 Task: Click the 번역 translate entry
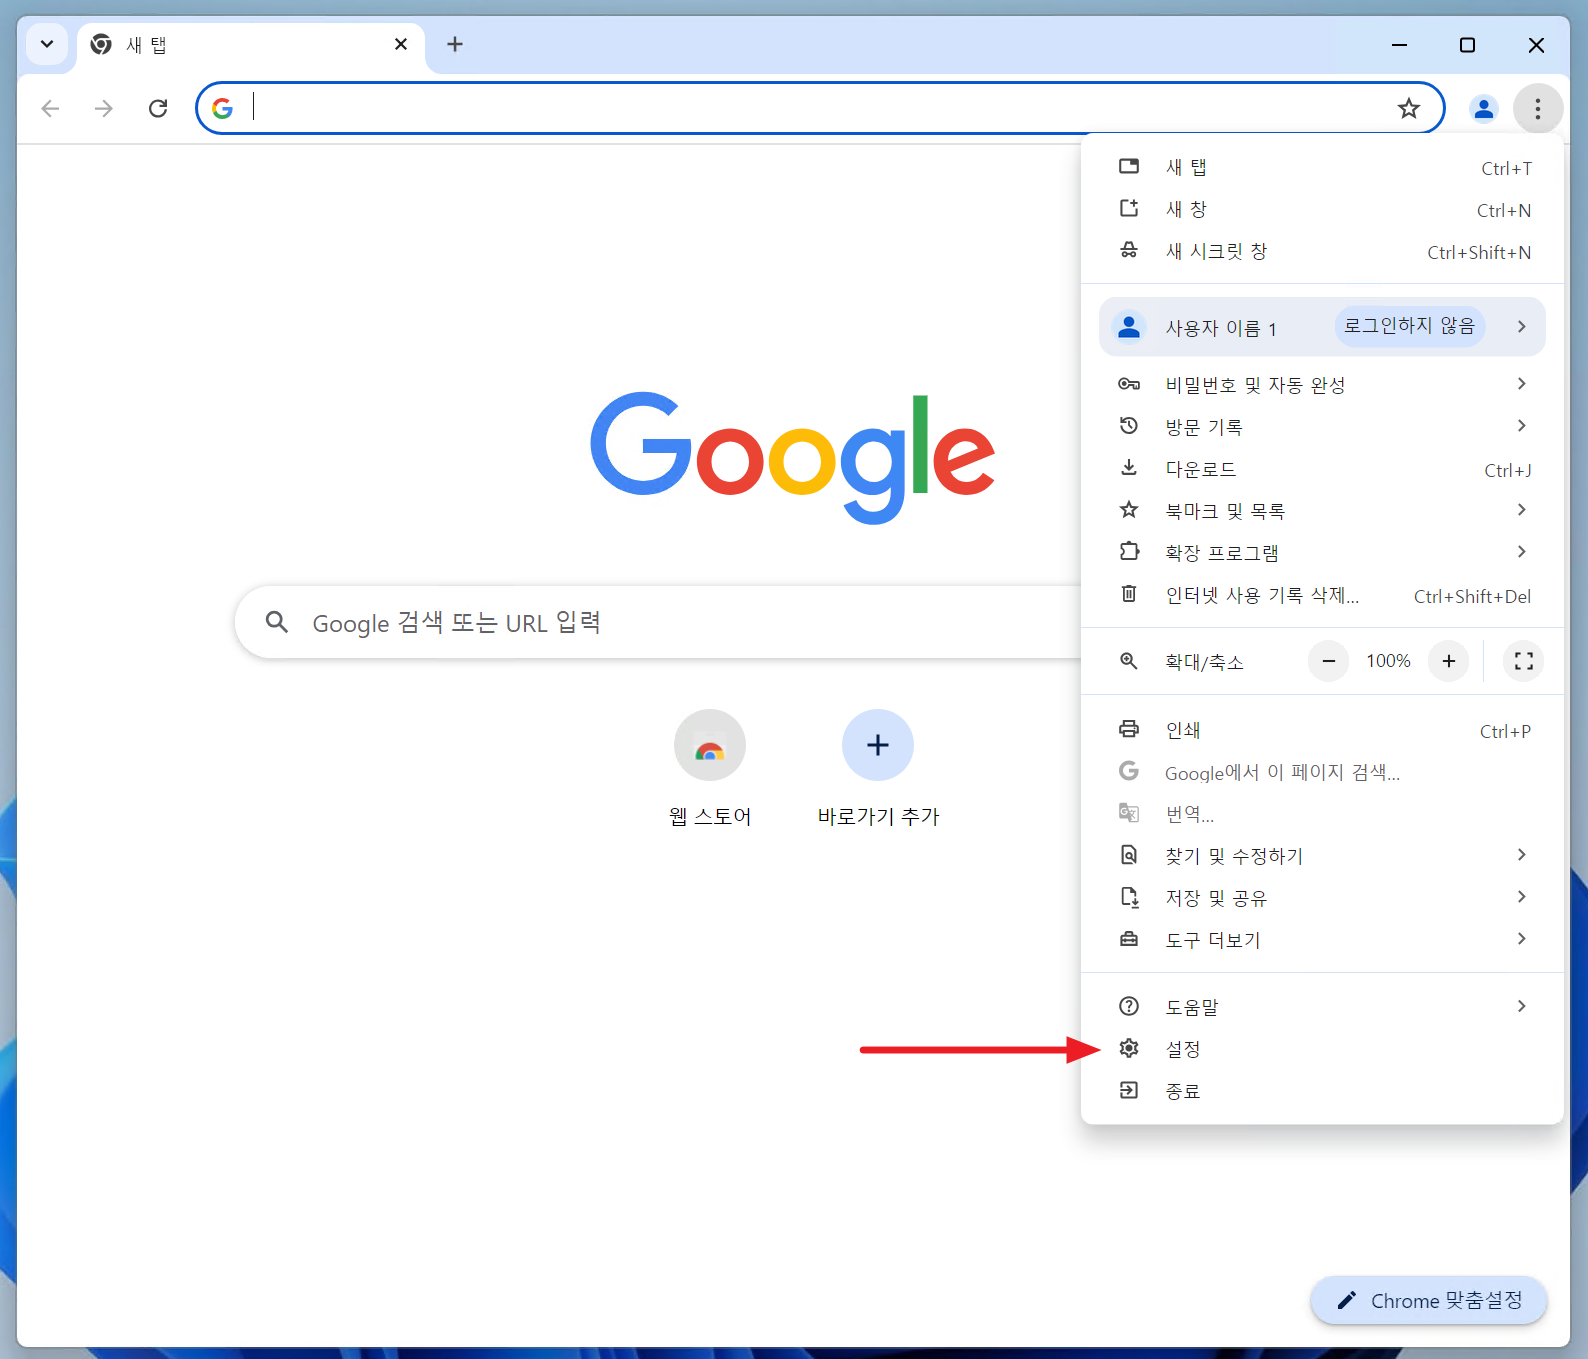1322,814
